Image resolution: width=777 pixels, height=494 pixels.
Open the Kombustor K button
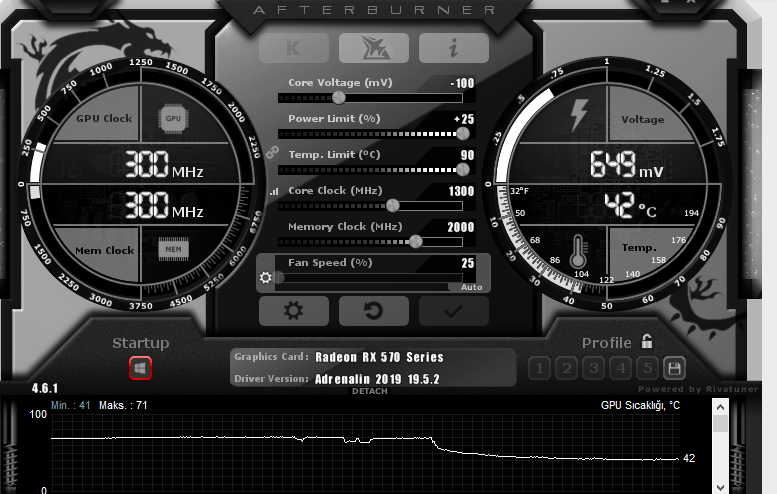point(293,48)
